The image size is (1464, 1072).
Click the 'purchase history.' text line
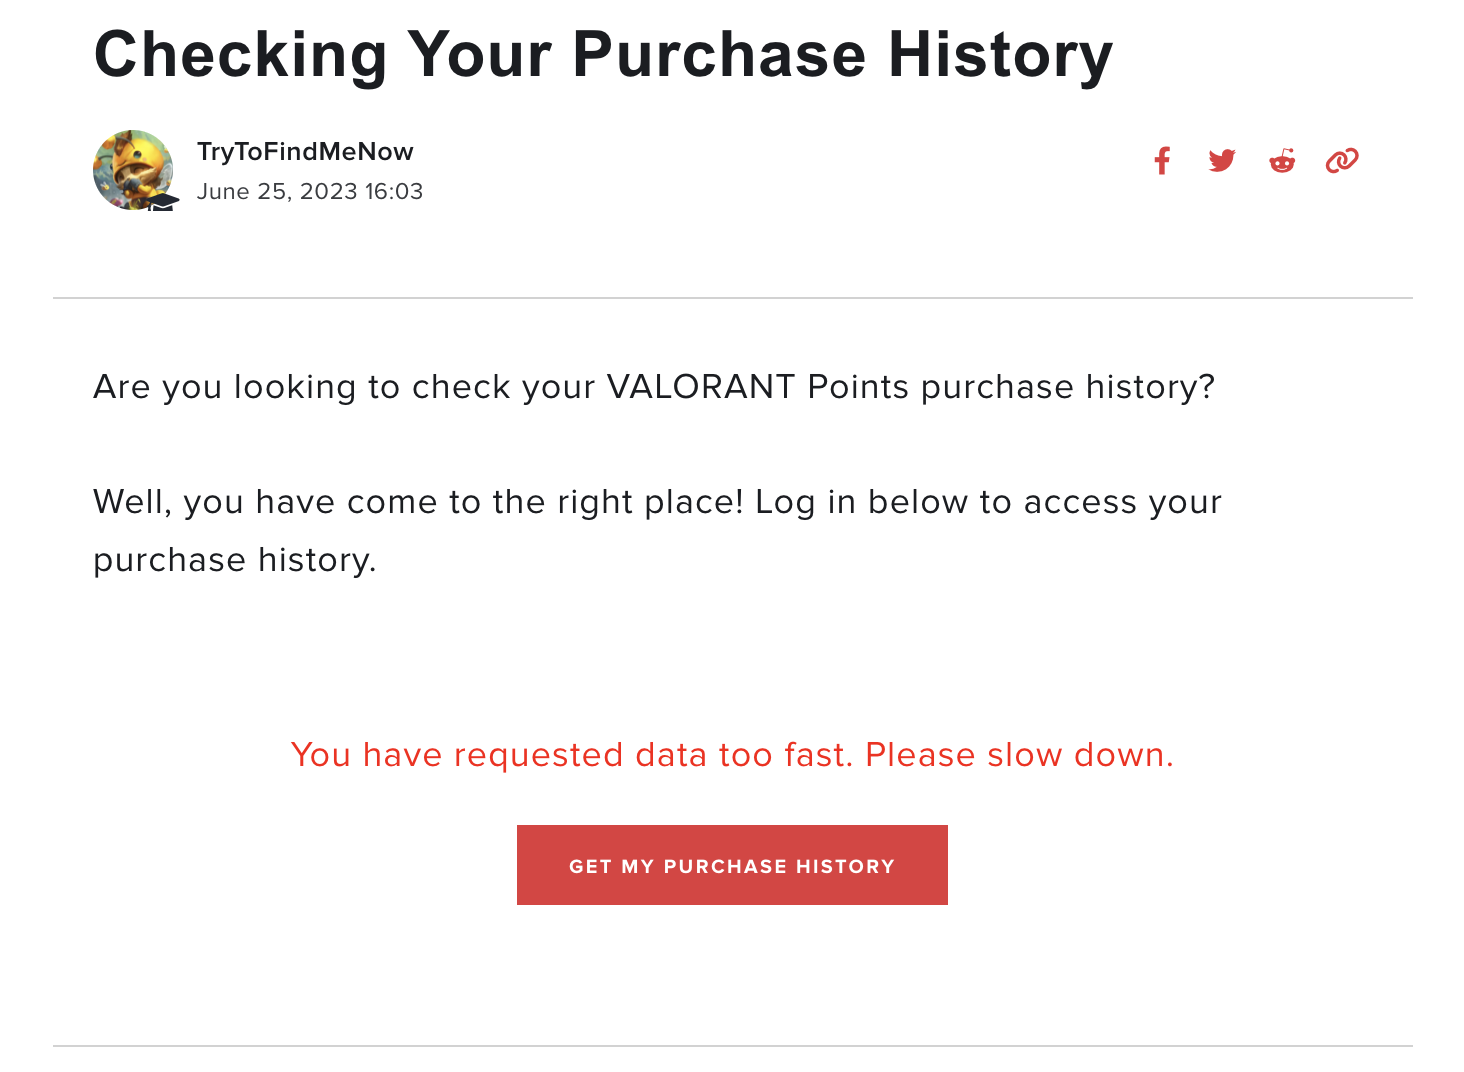pos(235,560)
